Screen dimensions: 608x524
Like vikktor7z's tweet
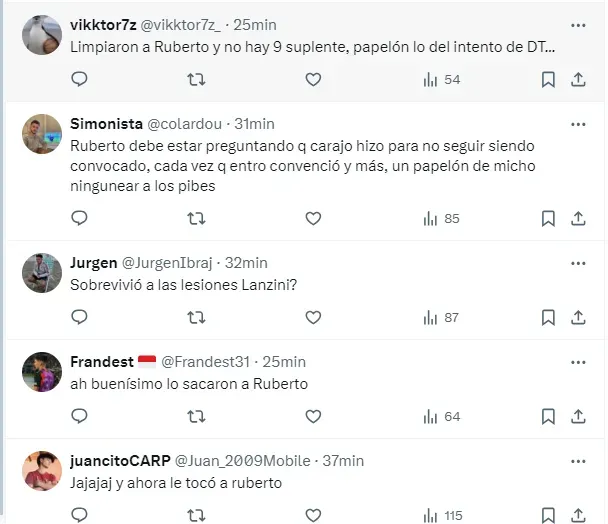point(313,80)
